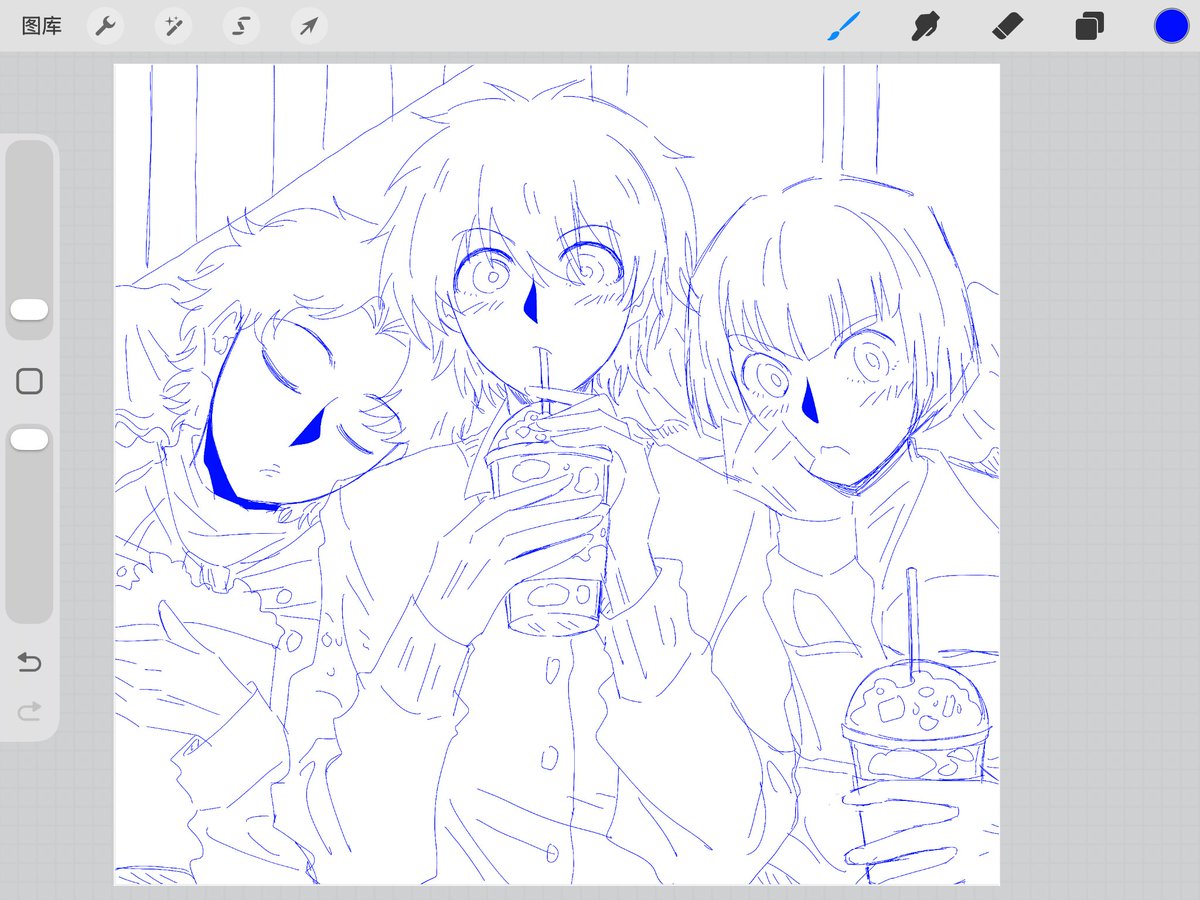Click the brush size slider handle
This screenshot has width=1200, height=900.
[29, 309]
